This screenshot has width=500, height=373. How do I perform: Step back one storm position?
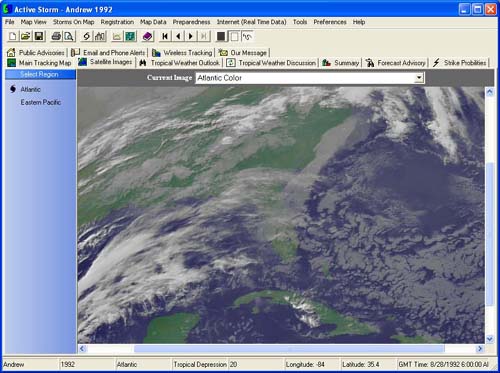[178, 36]
